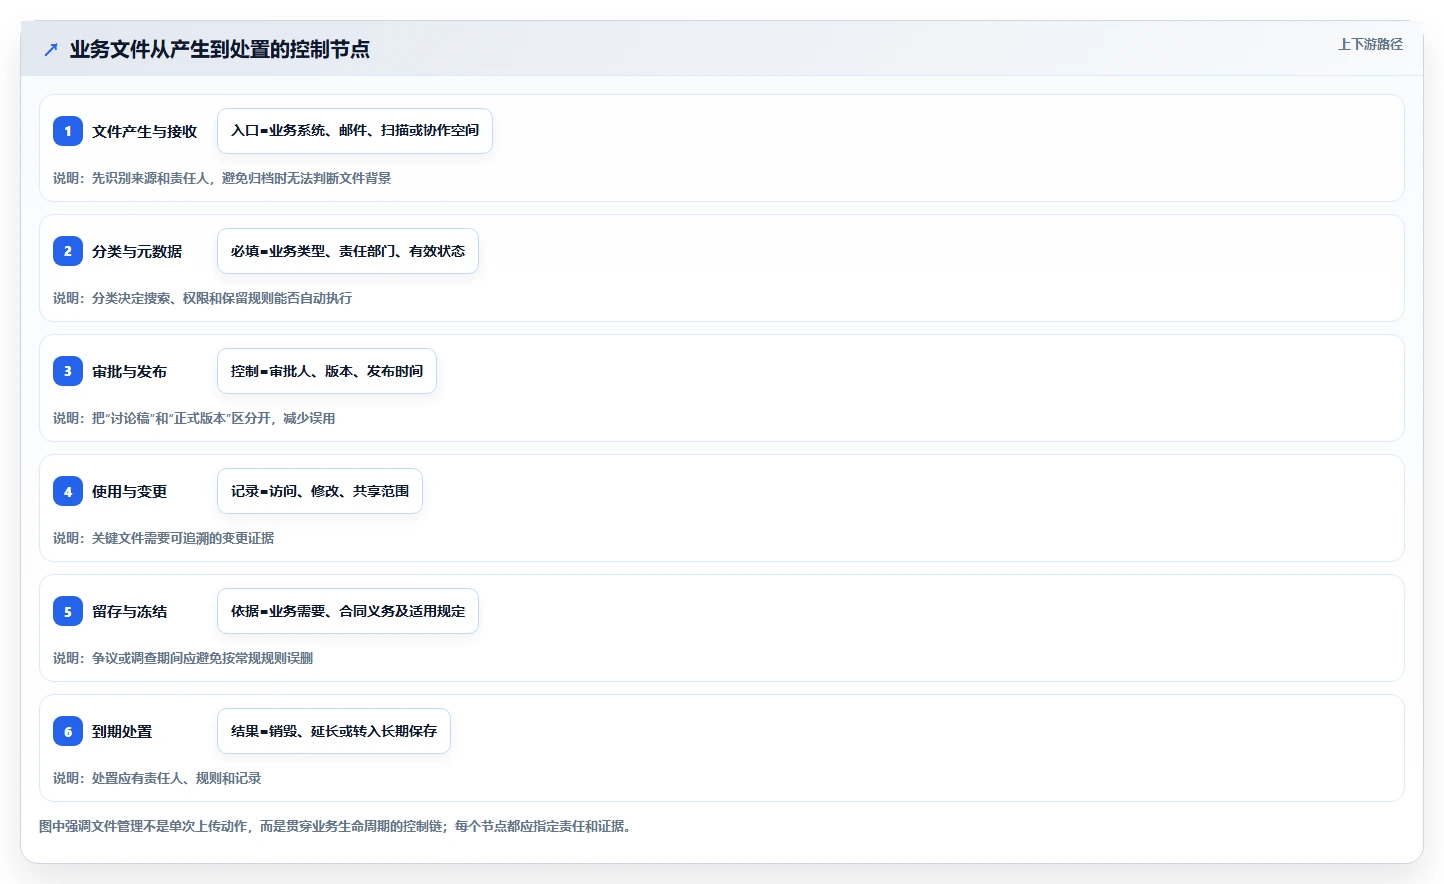1444x884 pixels.
Task: Select the 控制=审批人、版本、发布时间 chip
Action: [327, 371]
